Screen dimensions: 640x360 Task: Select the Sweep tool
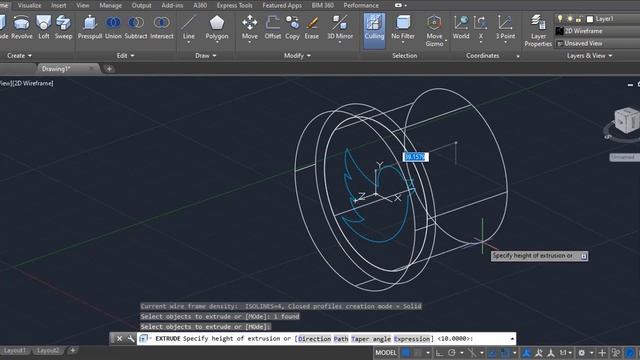(x=63, y=27)
